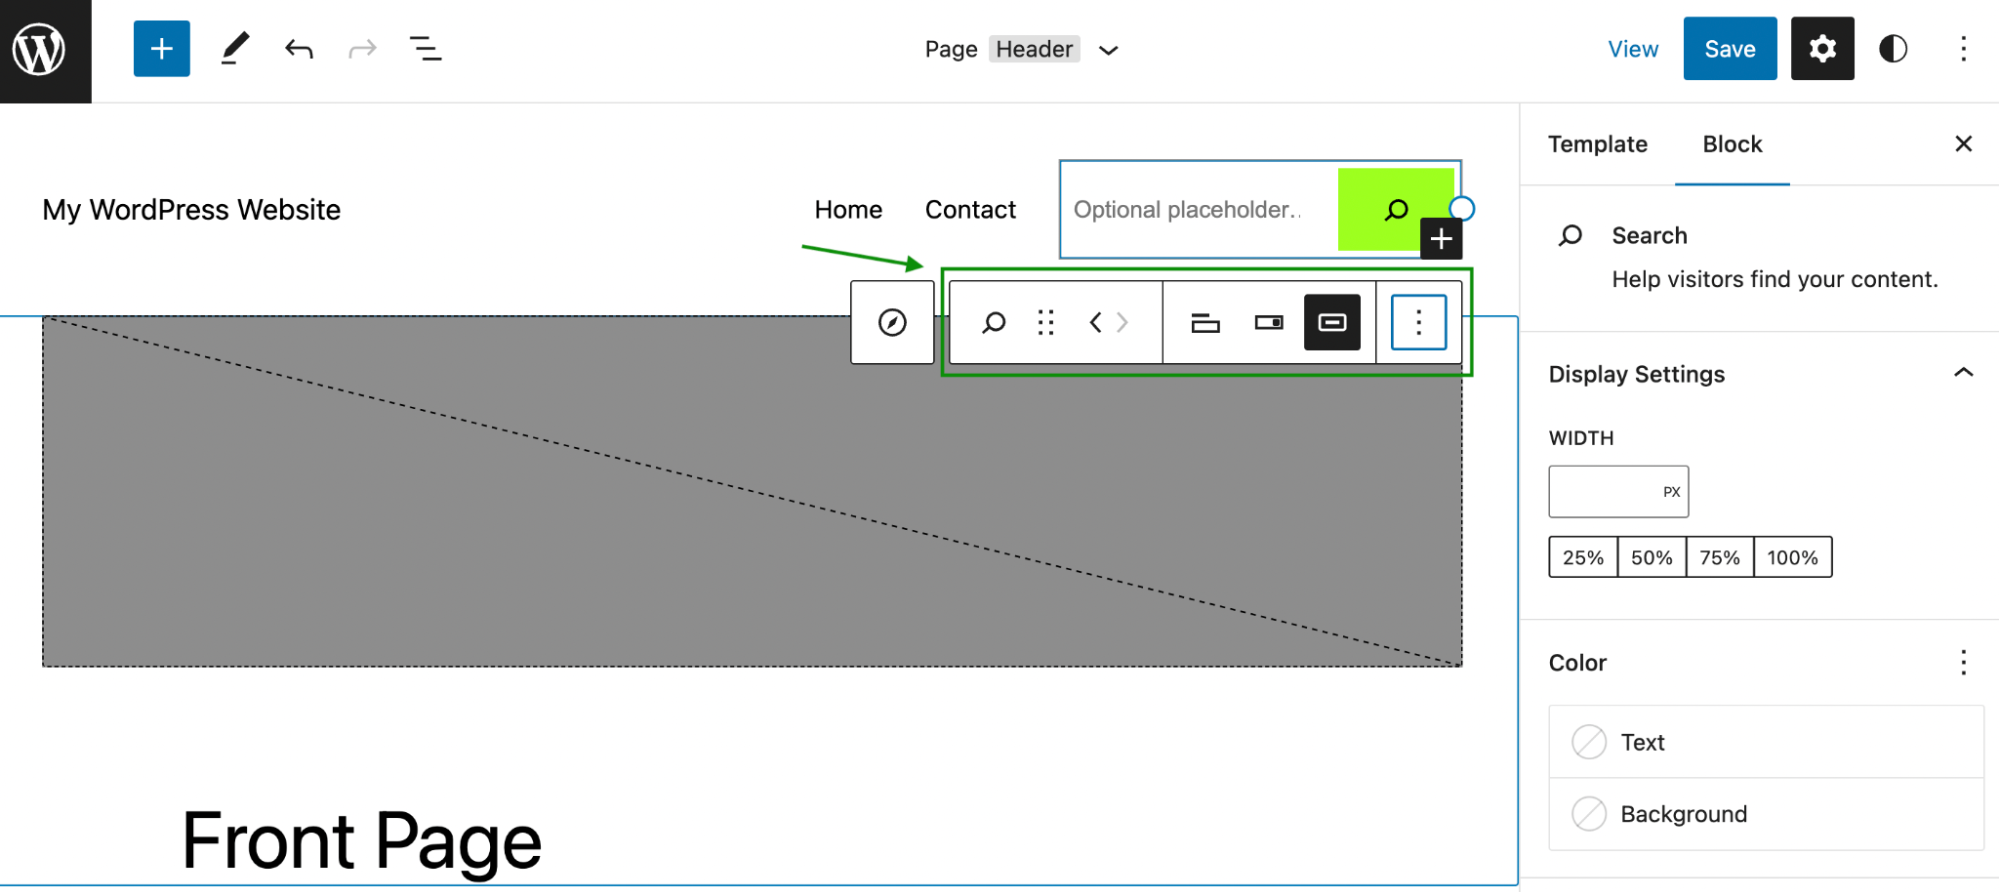
Task: Click the My WordPress Website site title
Action: point(191,210)
